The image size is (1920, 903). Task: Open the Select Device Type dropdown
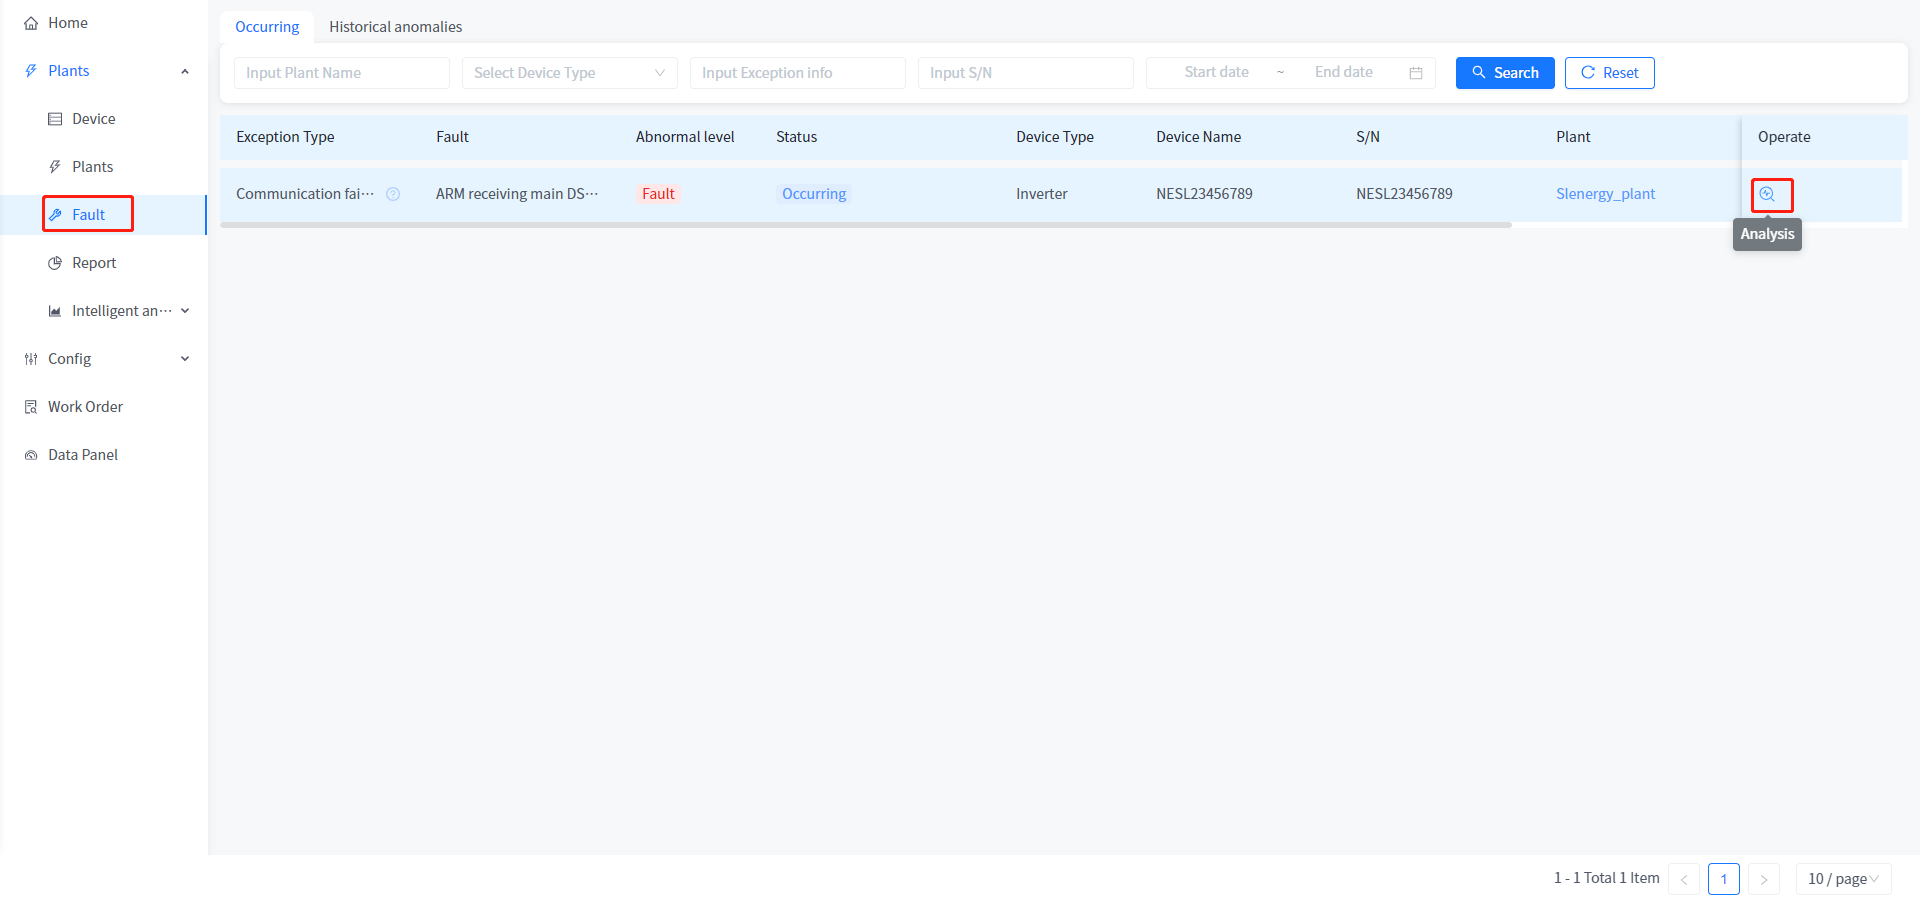click(x=569, y=73)
